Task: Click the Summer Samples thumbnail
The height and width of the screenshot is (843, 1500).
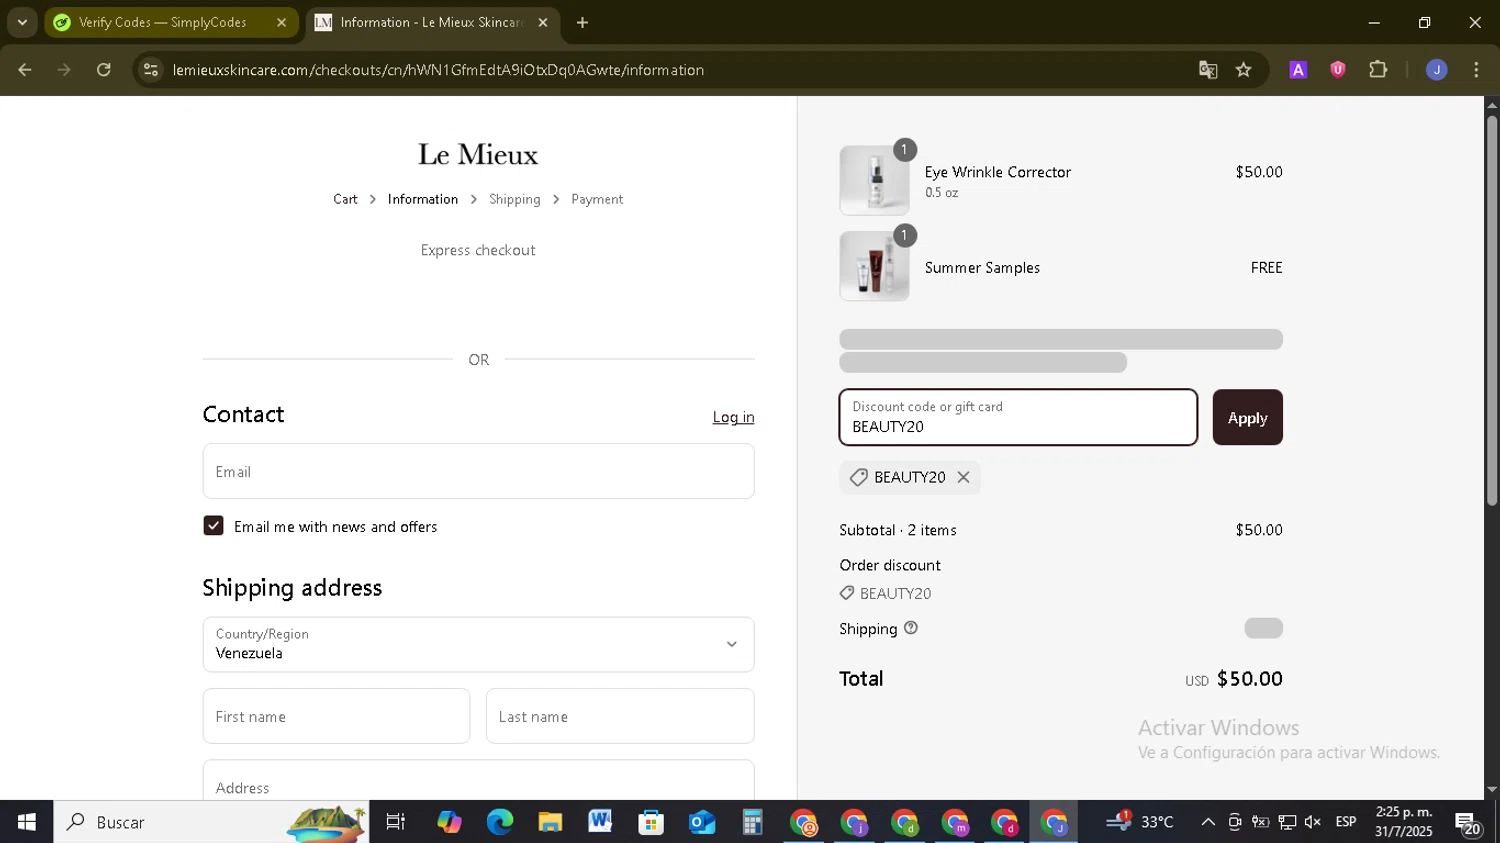Action: point(875,266)
